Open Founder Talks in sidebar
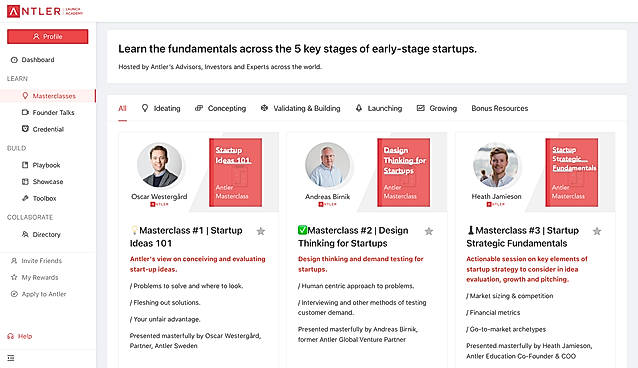This screenshot has width=638, height=368. tap(48, 112)
